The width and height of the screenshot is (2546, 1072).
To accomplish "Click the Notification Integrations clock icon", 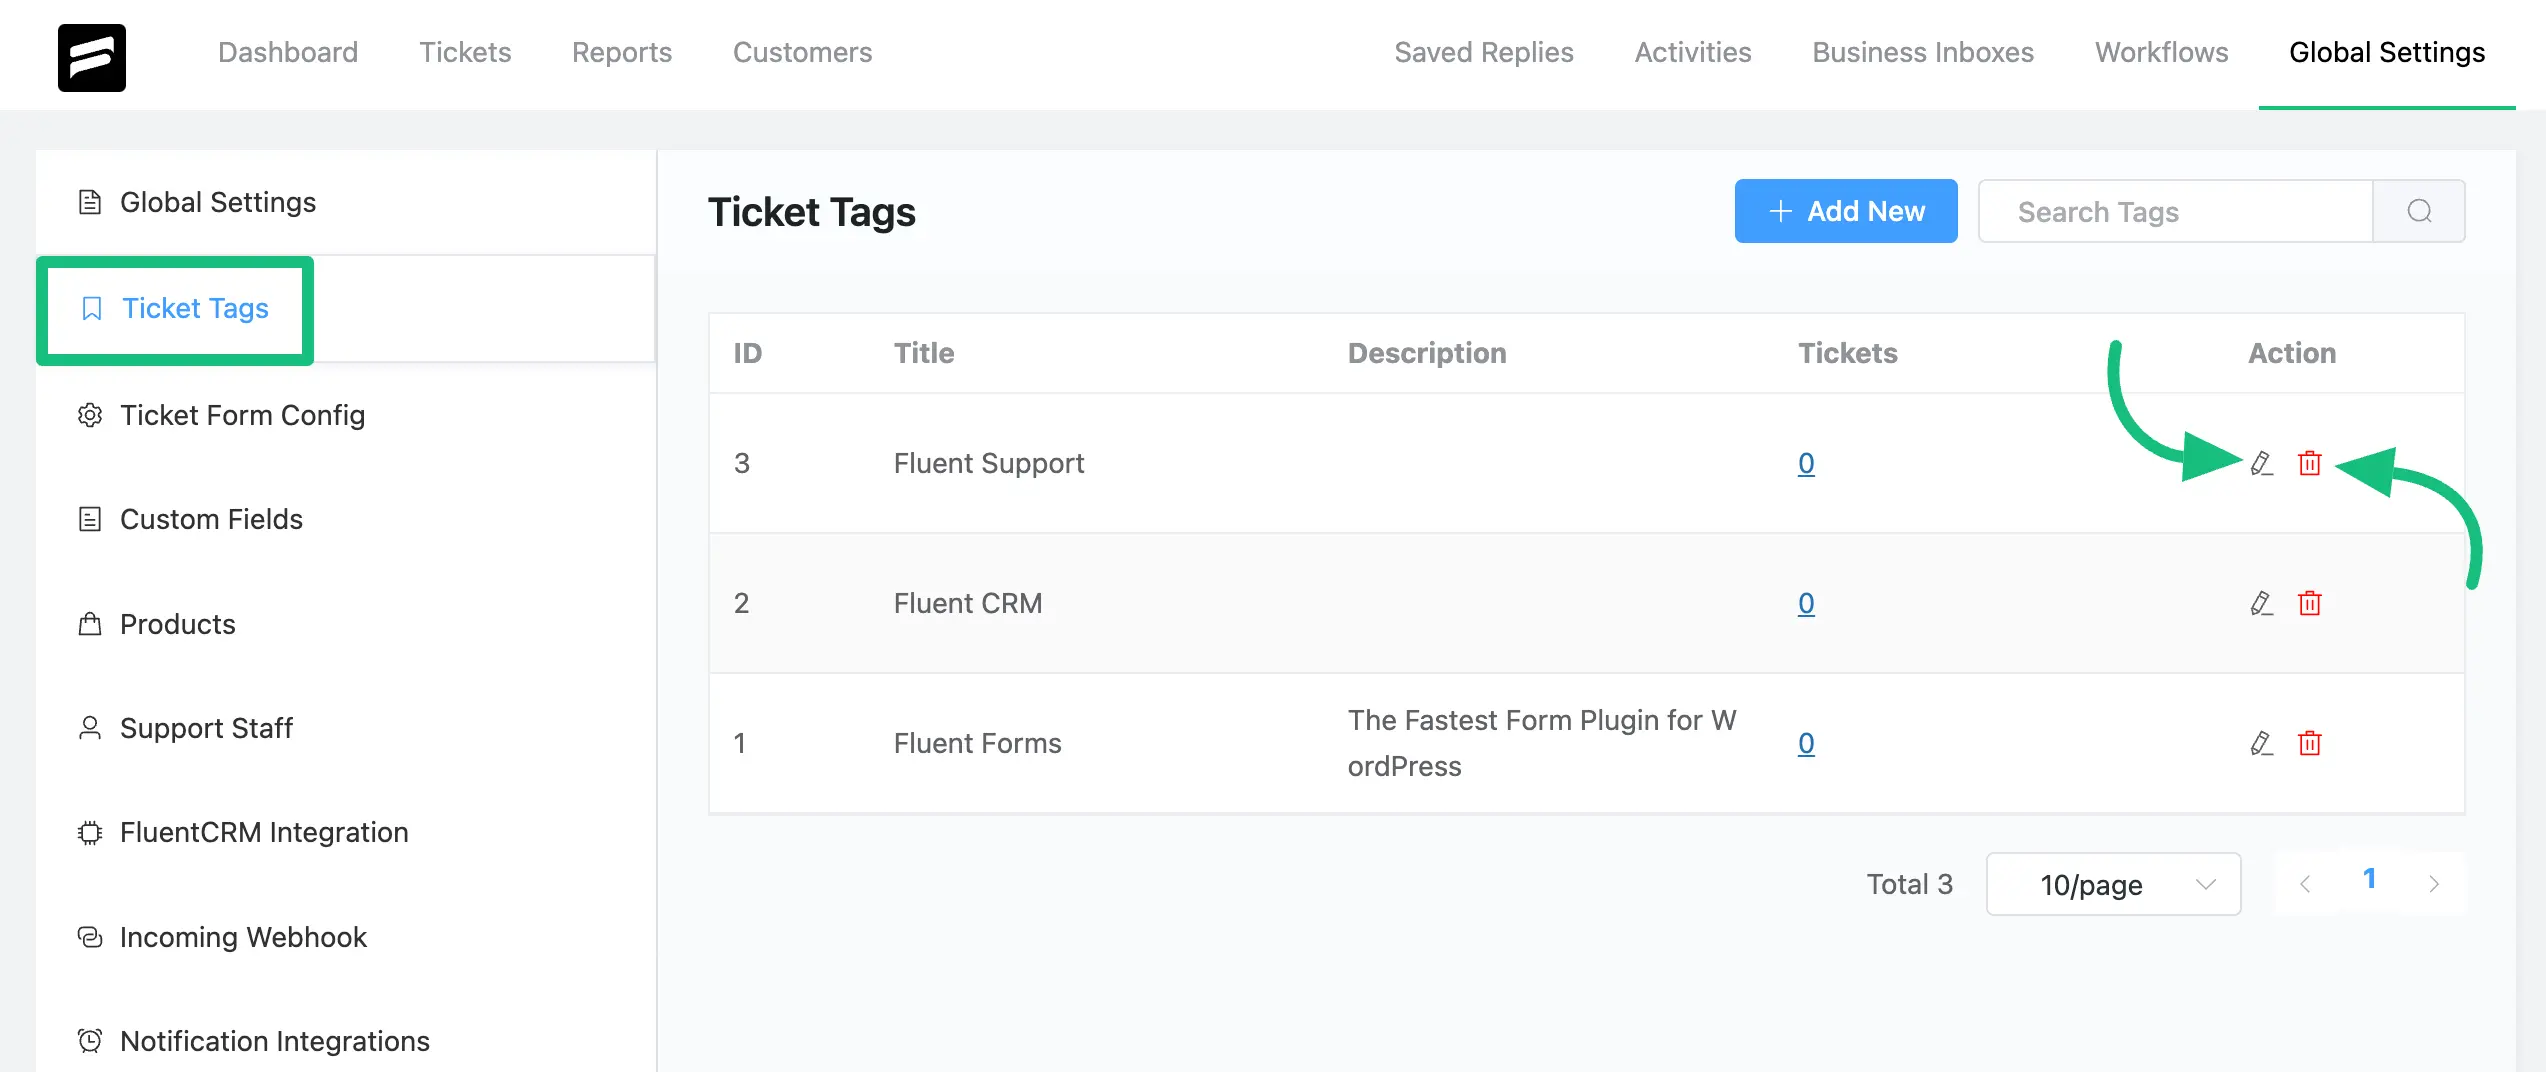I will pos(90,1041).
